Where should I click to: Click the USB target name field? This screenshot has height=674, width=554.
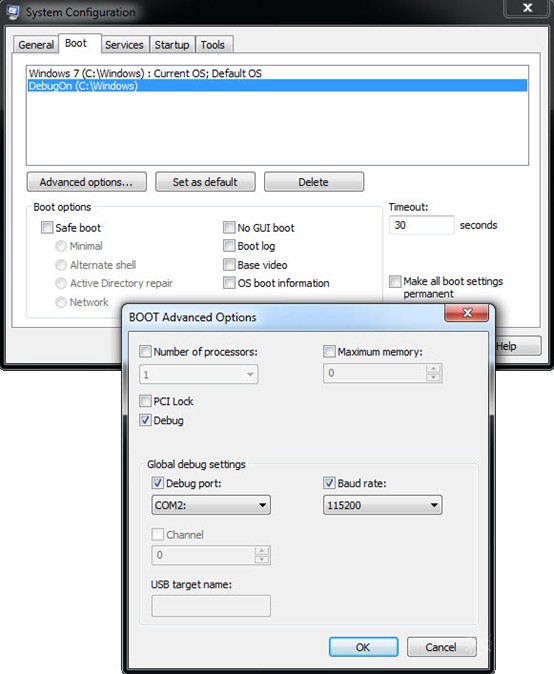211,606
